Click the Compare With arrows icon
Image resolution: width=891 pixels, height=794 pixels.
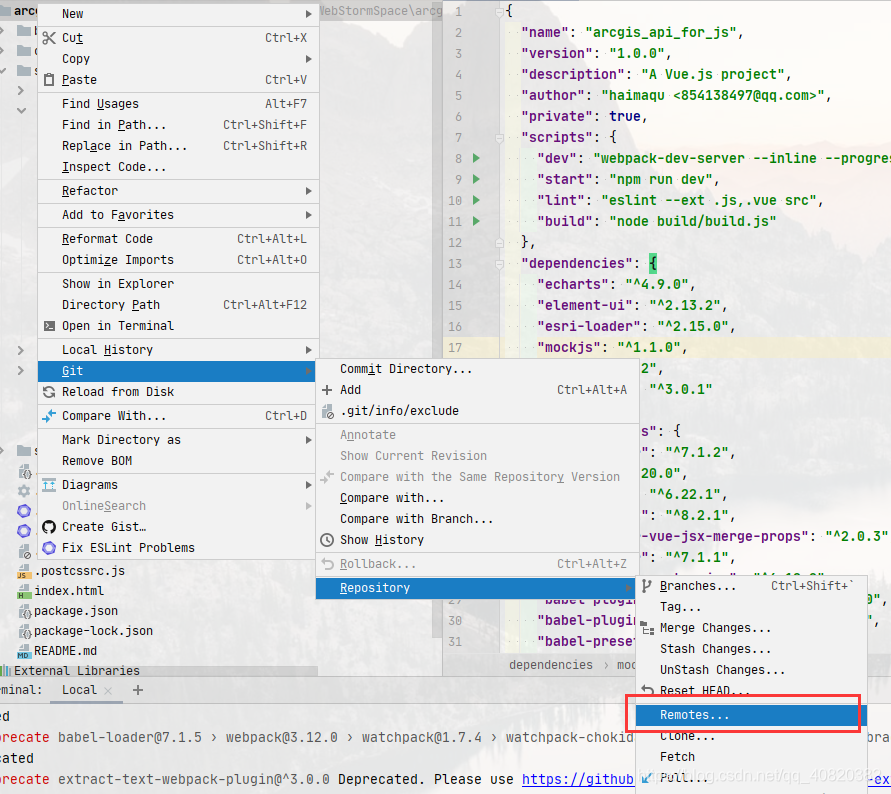pos(49,416)
